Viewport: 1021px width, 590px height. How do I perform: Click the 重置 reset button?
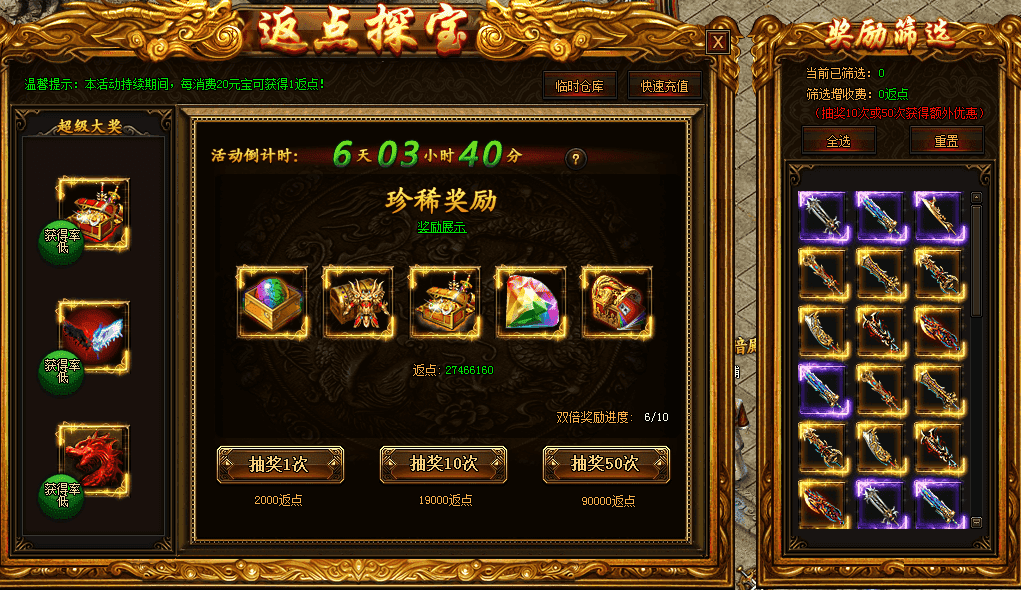(x=946, y=141)
